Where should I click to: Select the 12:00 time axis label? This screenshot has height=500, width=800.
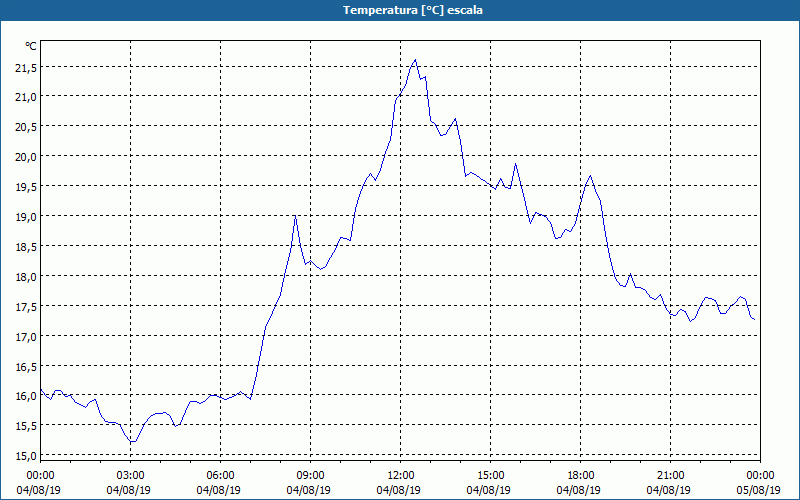click(401, 476)
